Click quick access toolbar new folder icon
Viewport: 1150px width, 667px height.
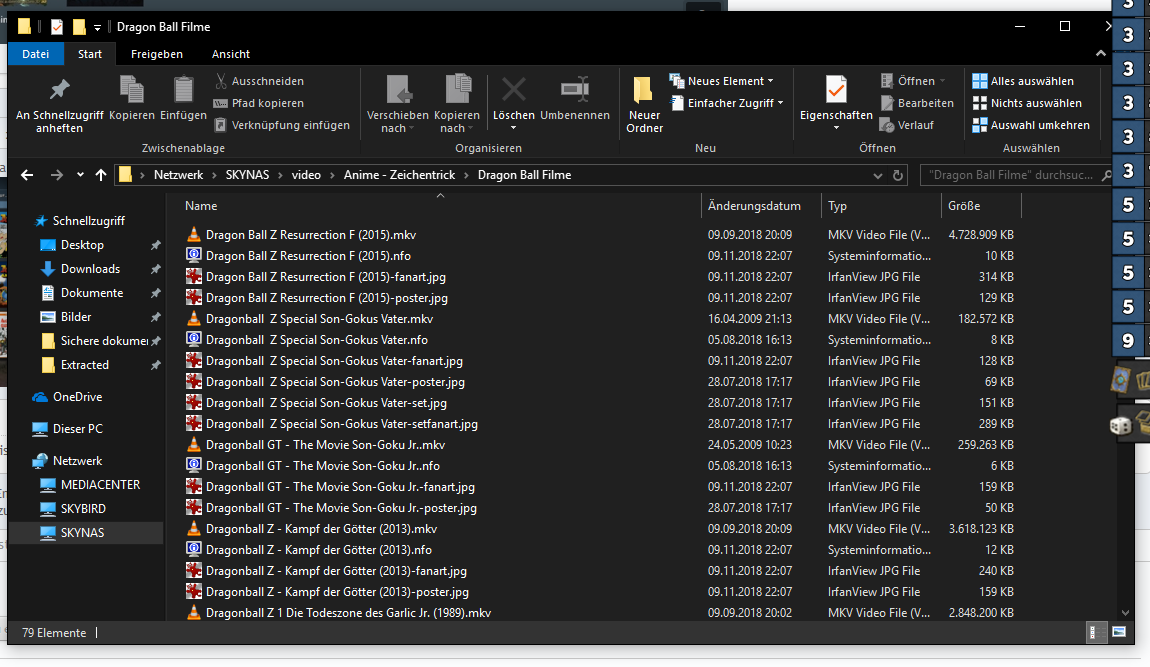click(78, 27)
